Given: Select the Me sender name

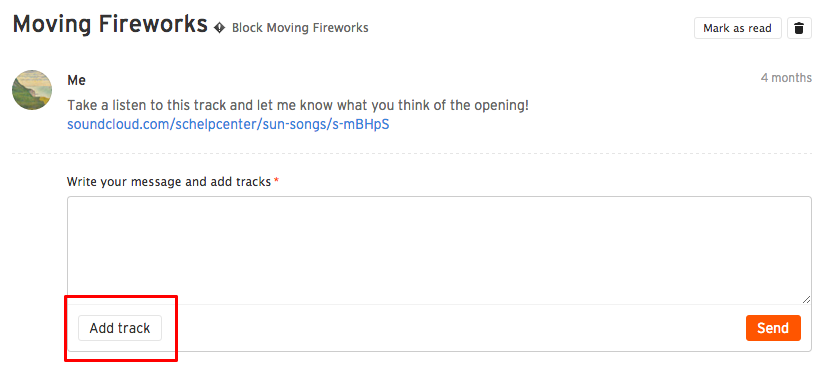Looking at the screenshot, I should pyautogui.click(x=76, y=80).
